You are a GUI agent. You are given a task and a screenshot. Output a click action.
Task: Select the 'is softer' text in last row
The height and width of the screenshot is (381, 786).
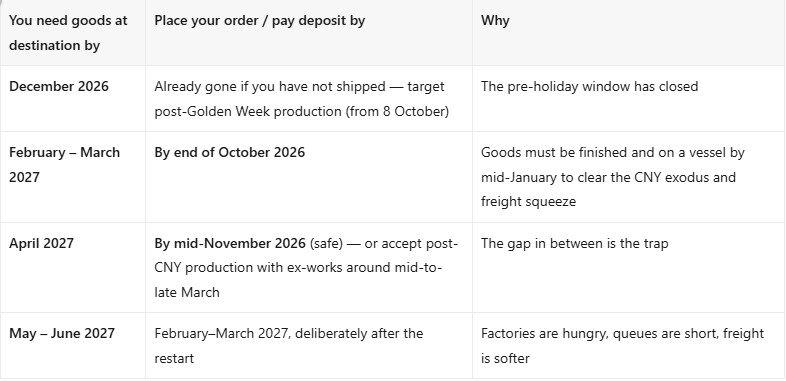[x=505, y=358]
